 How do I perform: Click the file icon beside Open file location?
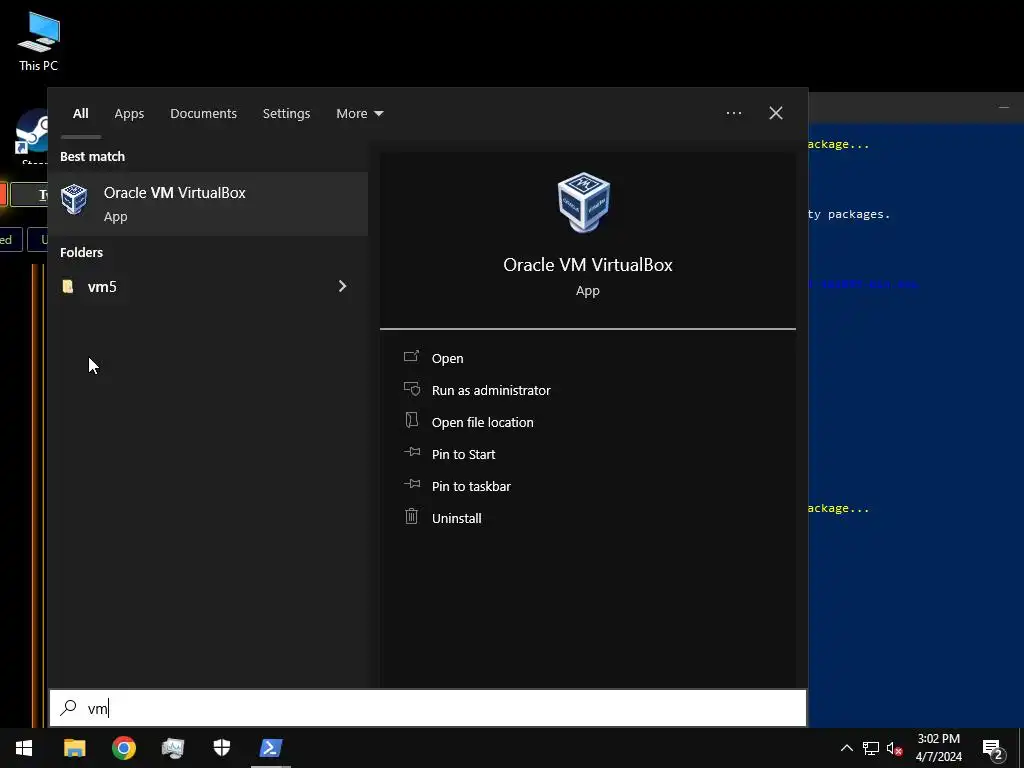click(411, 420)
